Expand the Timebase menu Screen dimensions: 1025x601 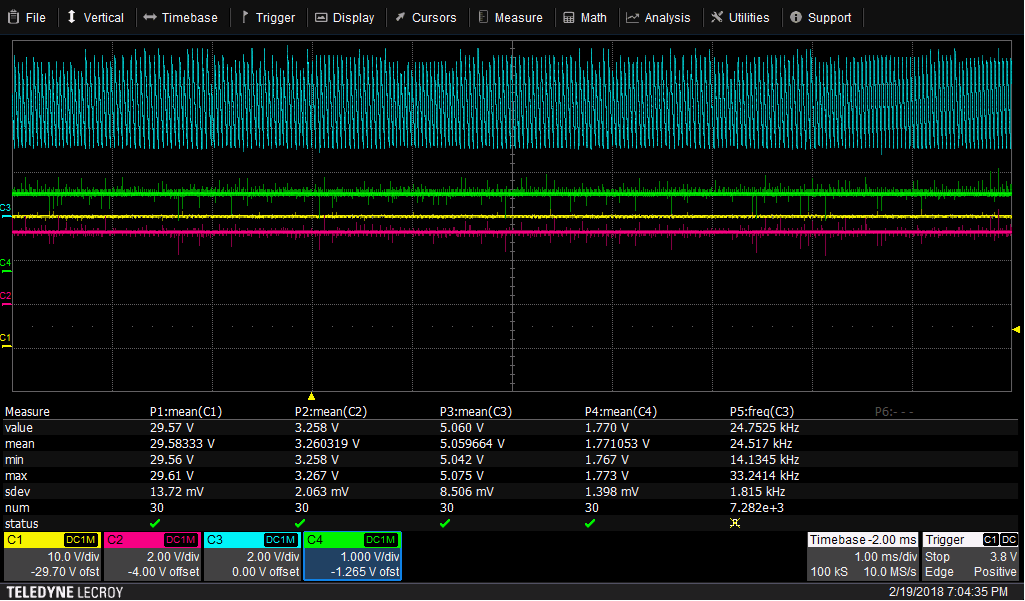point(180,17)
